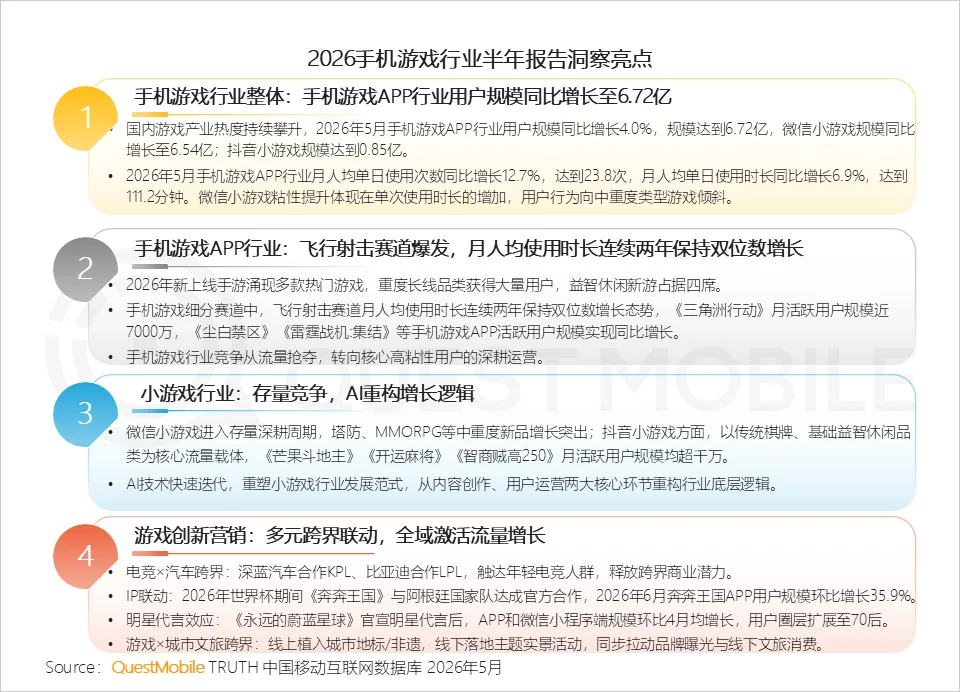Click the line starting 2026年5月手机游戏APP行业月人均单日使用次数
Viewport: 960px width, 692px height.
pyautogui.click(x=517, y=176)
